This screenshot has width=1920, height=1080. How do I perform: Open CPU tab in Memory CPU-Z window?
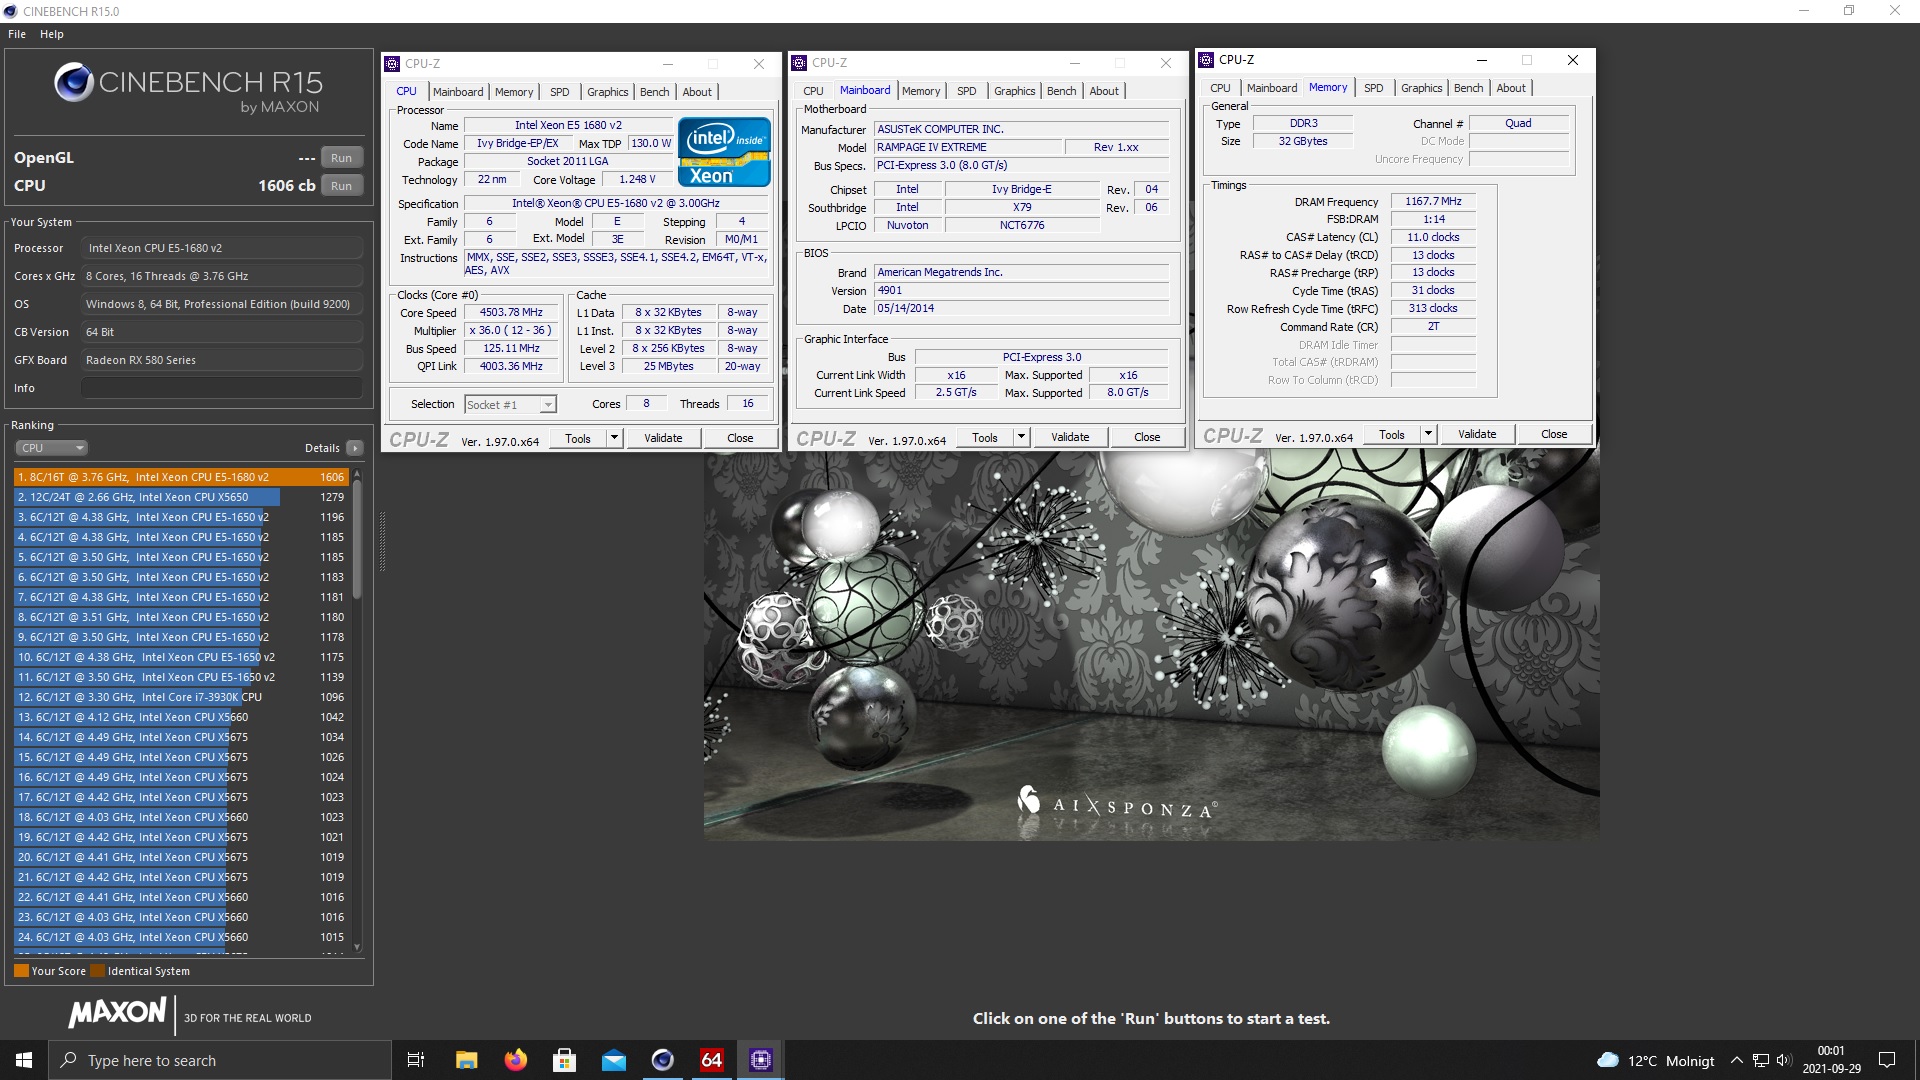tap(1220, 88)
